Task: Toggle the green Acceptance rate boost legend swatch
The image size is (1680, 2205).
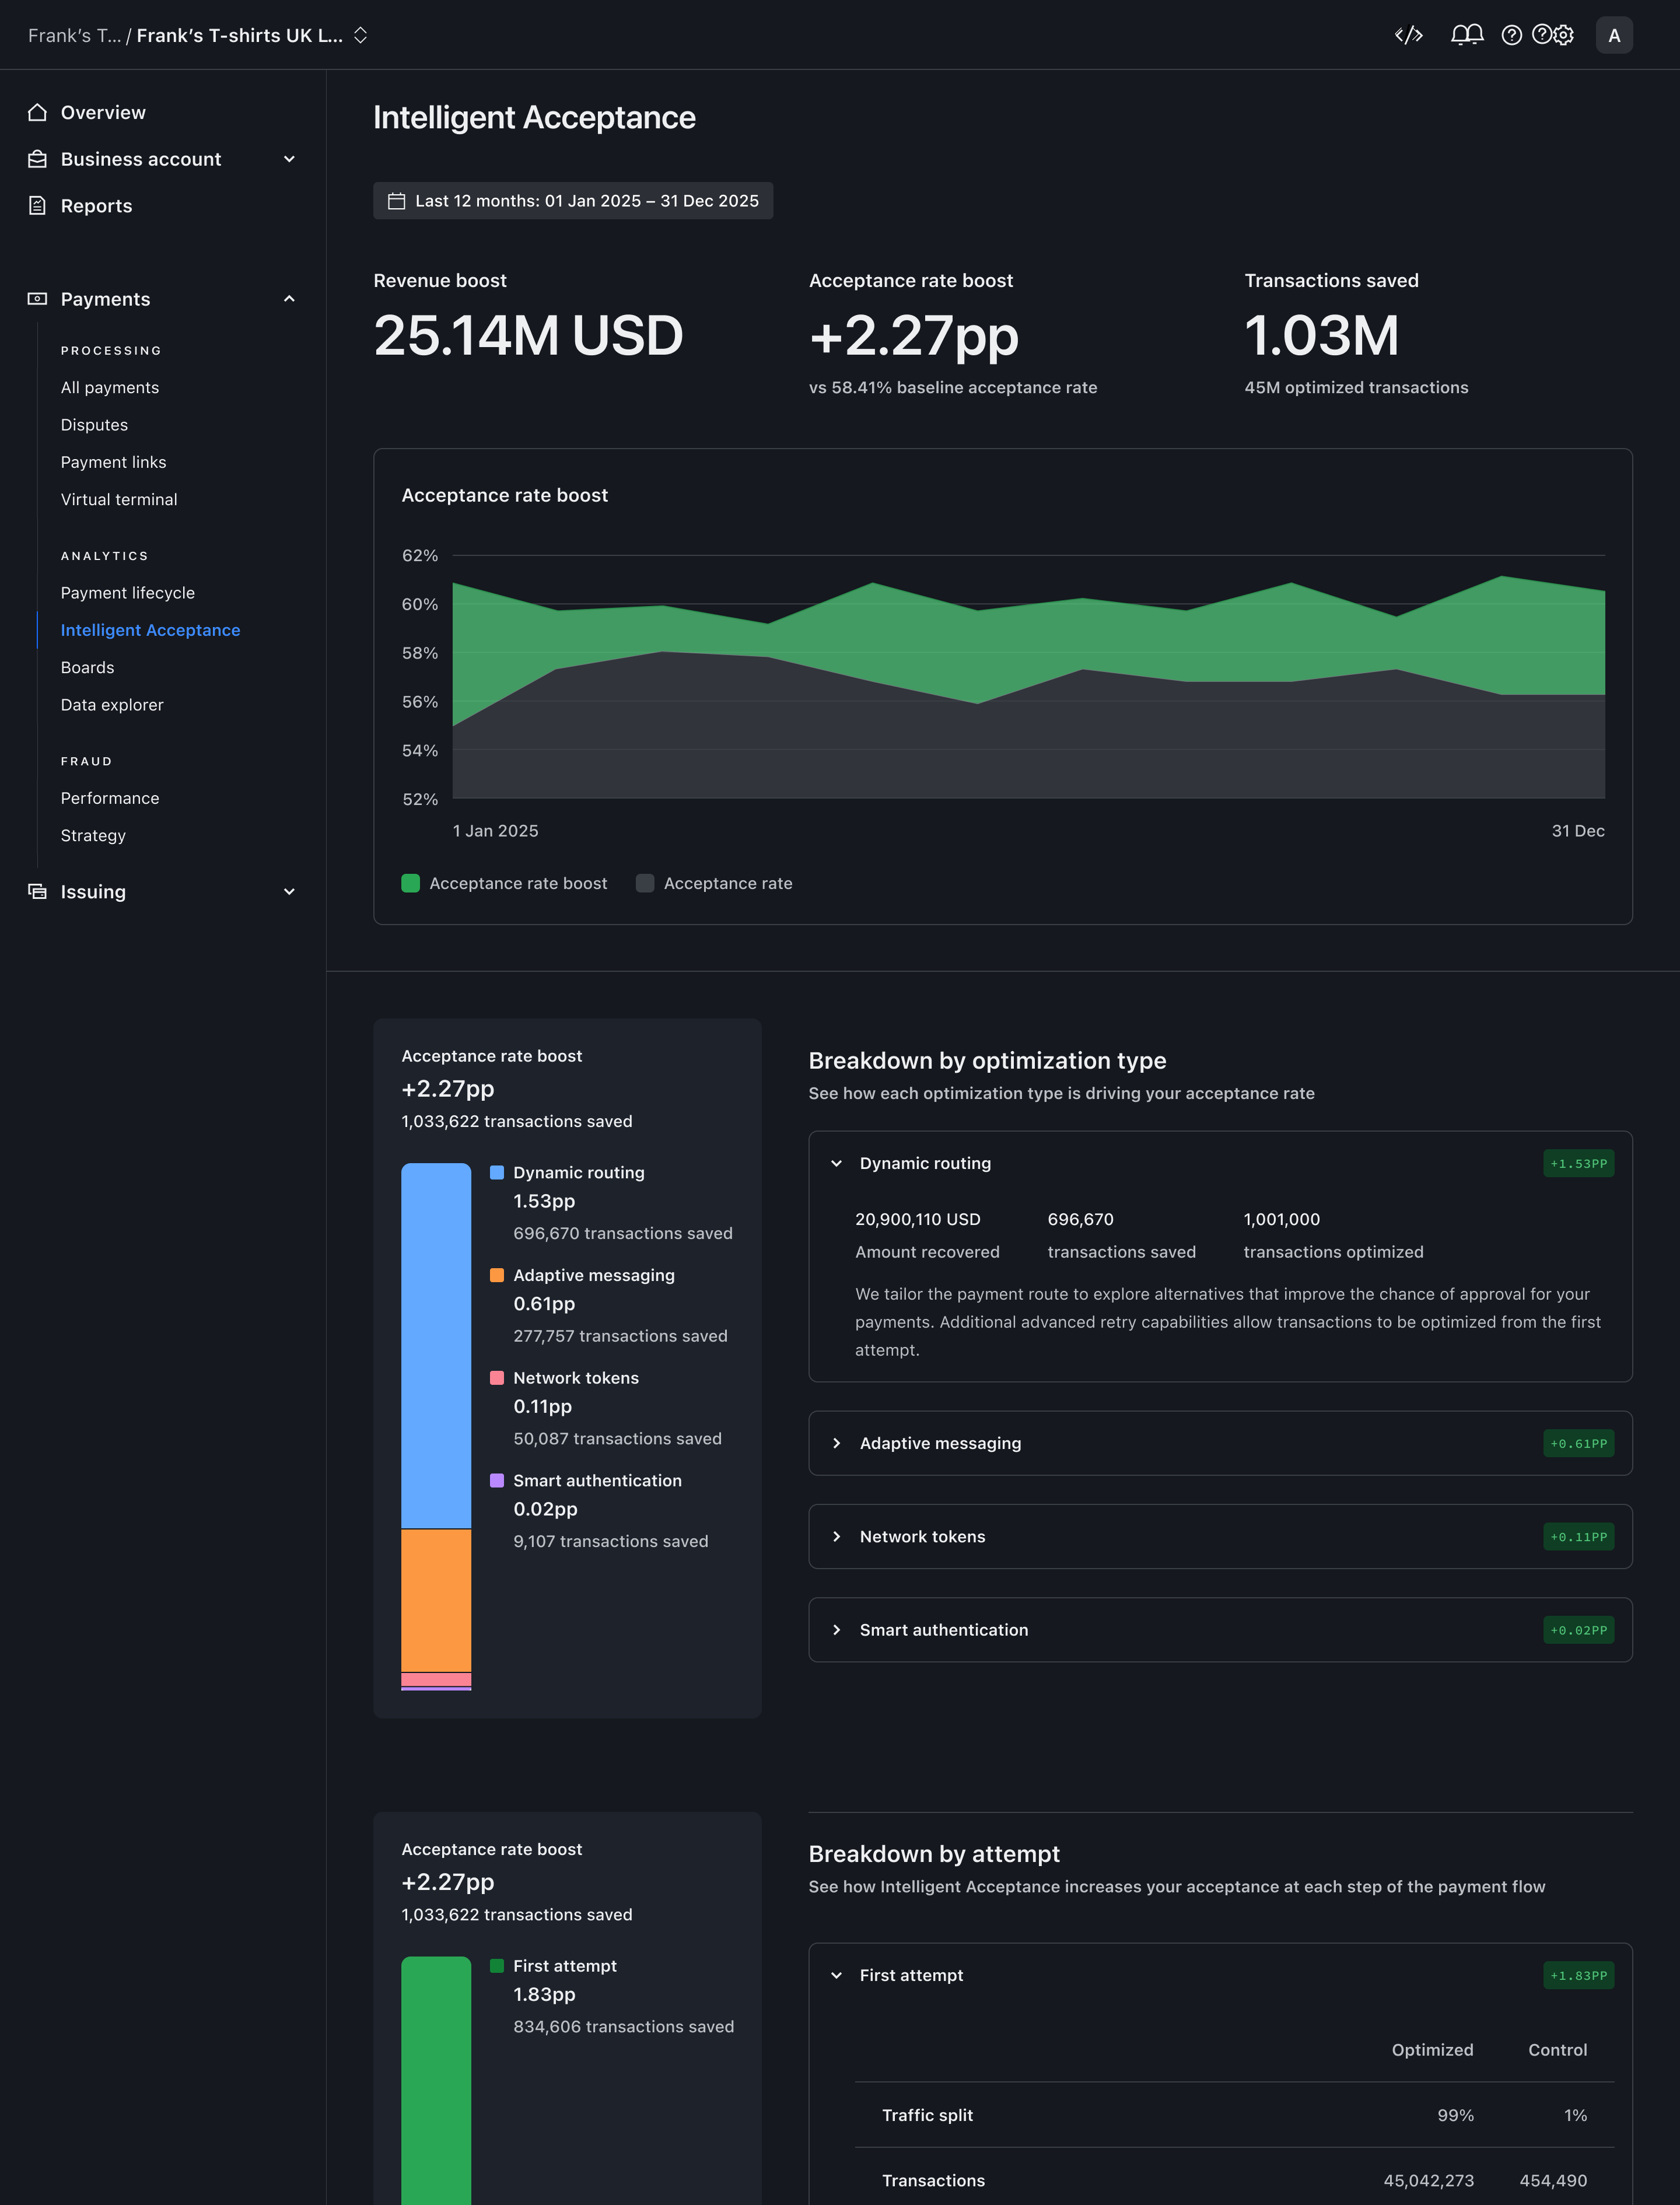Action: [x=410, y=883]
